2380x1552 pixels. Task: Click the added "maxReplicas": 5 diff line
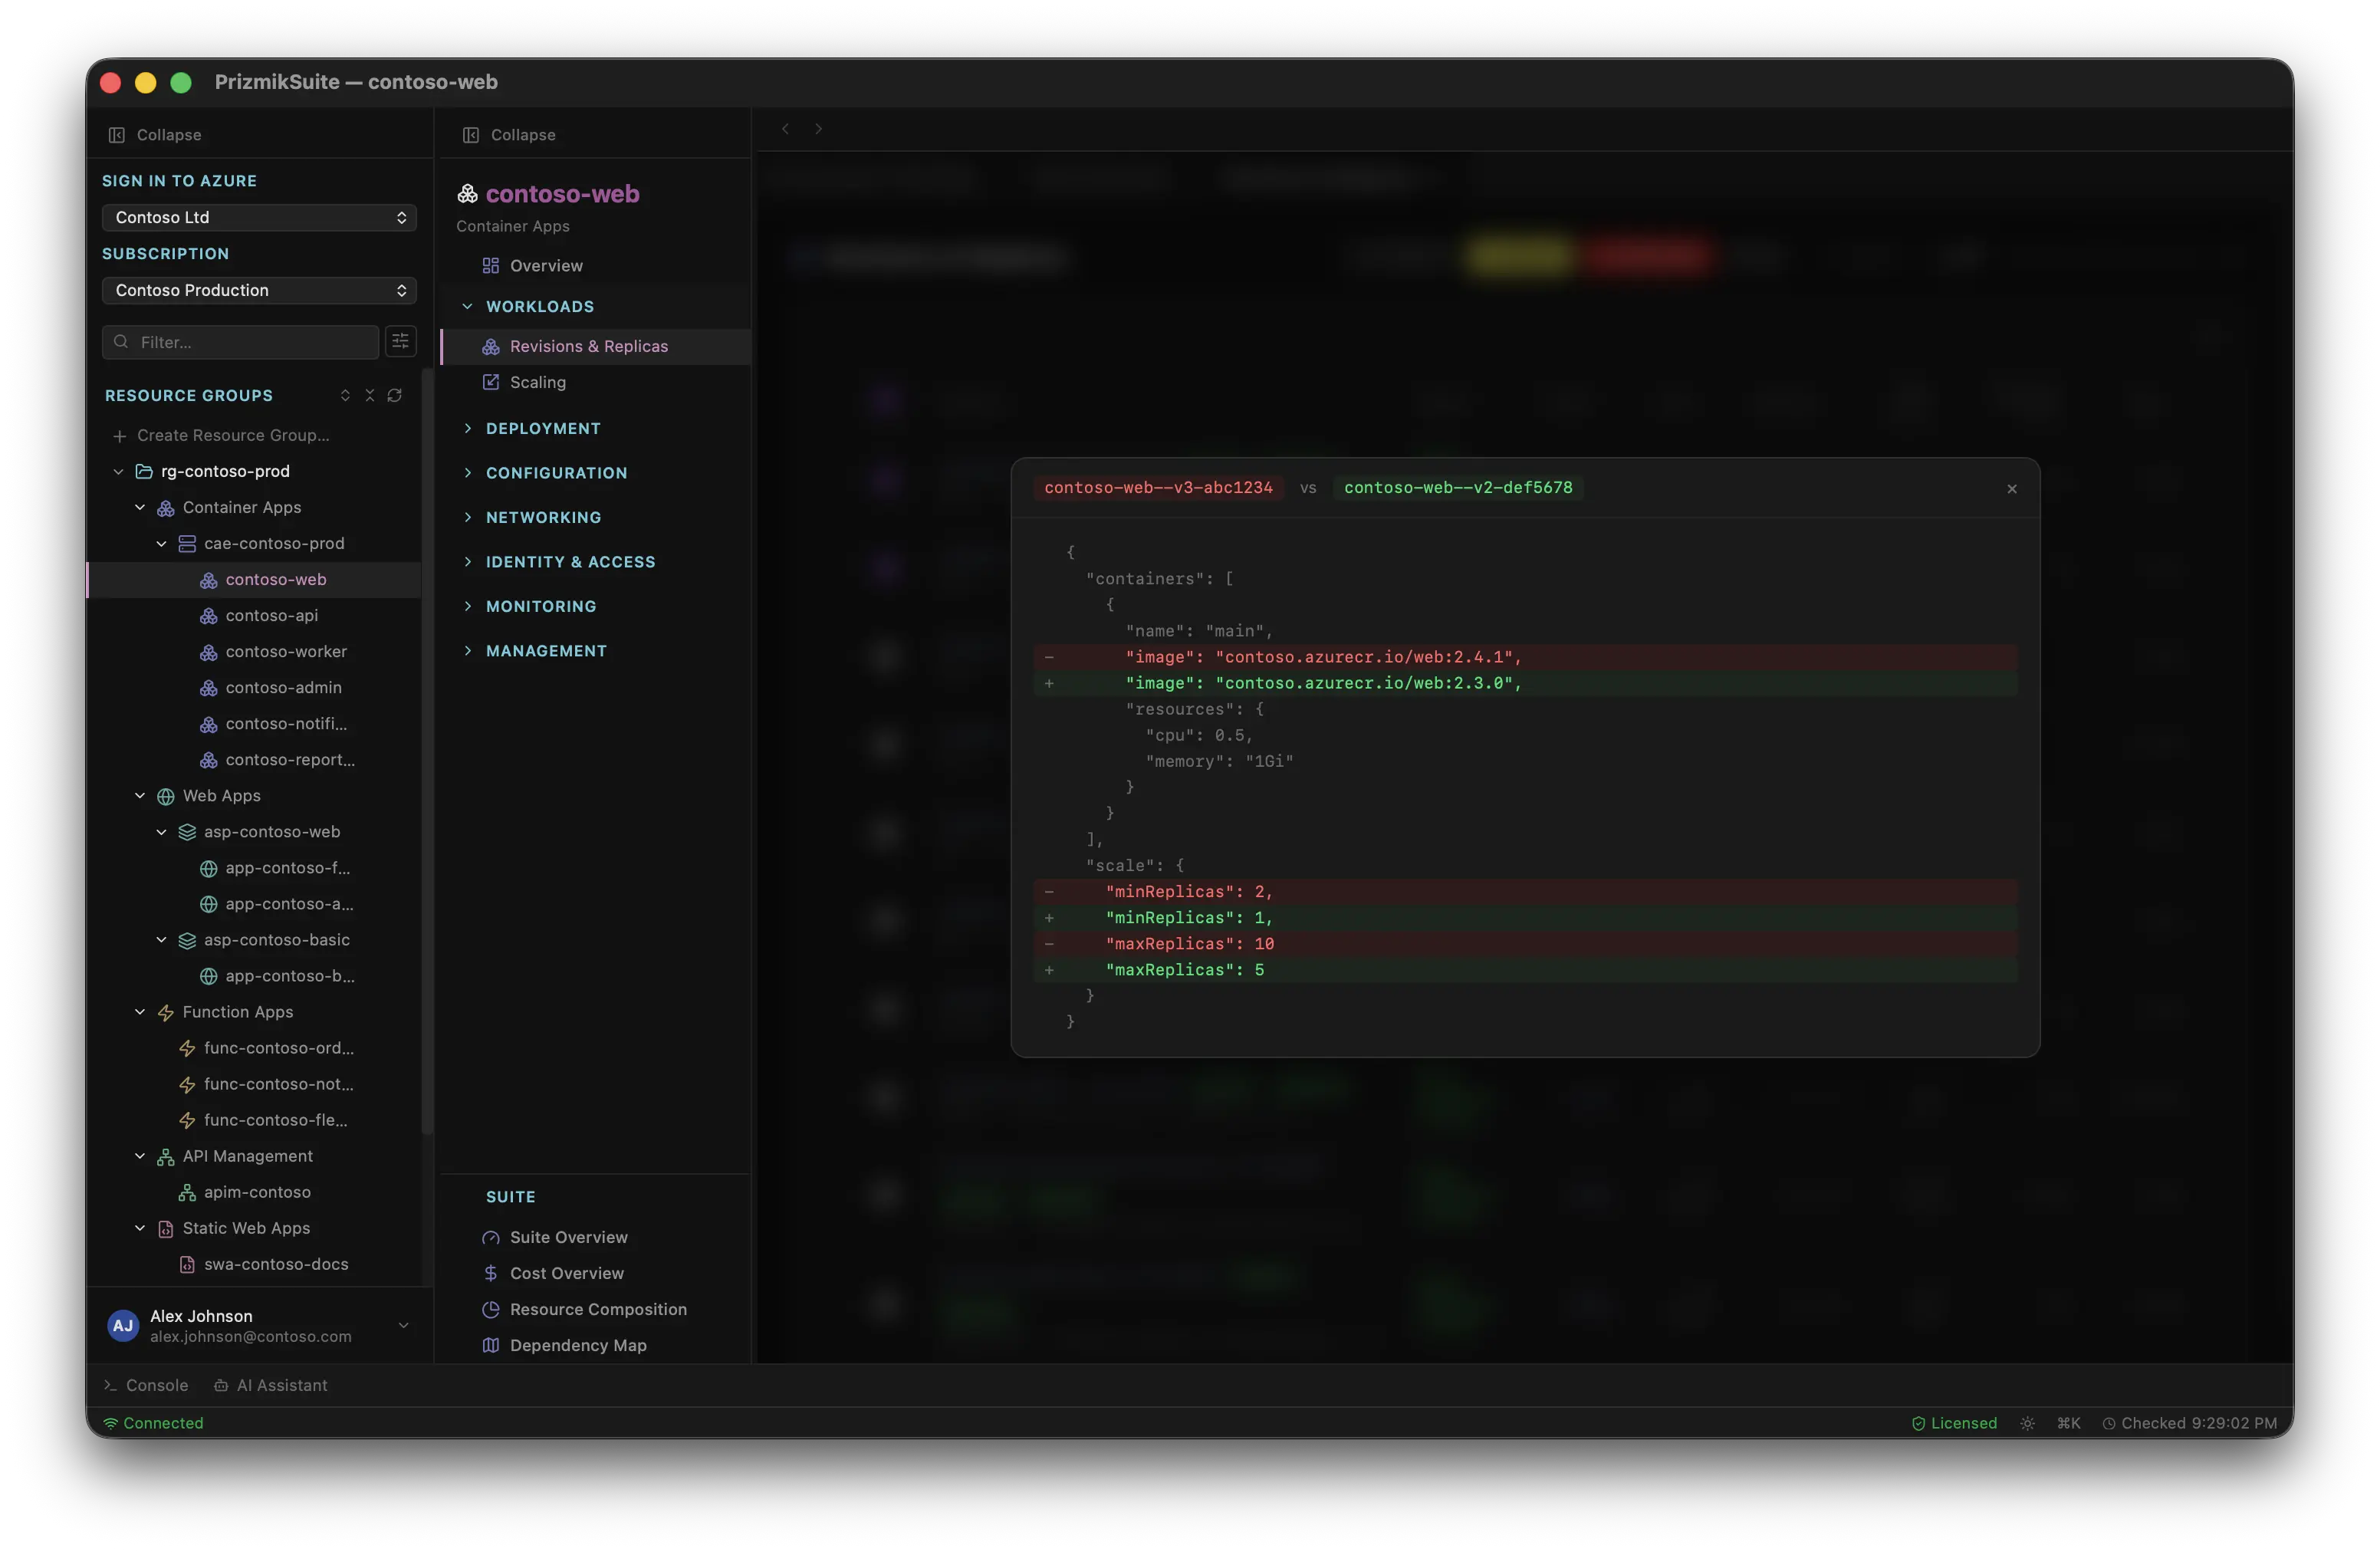(1525, 970)
